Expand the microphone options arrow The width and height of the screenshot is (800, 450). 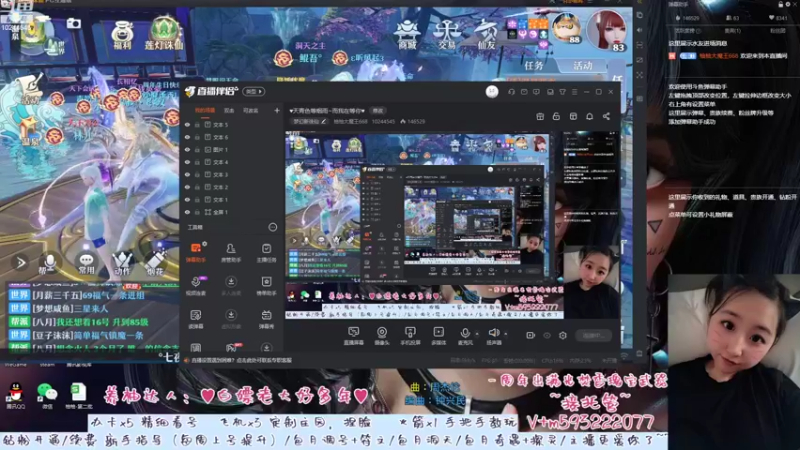click(x=477, y=334)
